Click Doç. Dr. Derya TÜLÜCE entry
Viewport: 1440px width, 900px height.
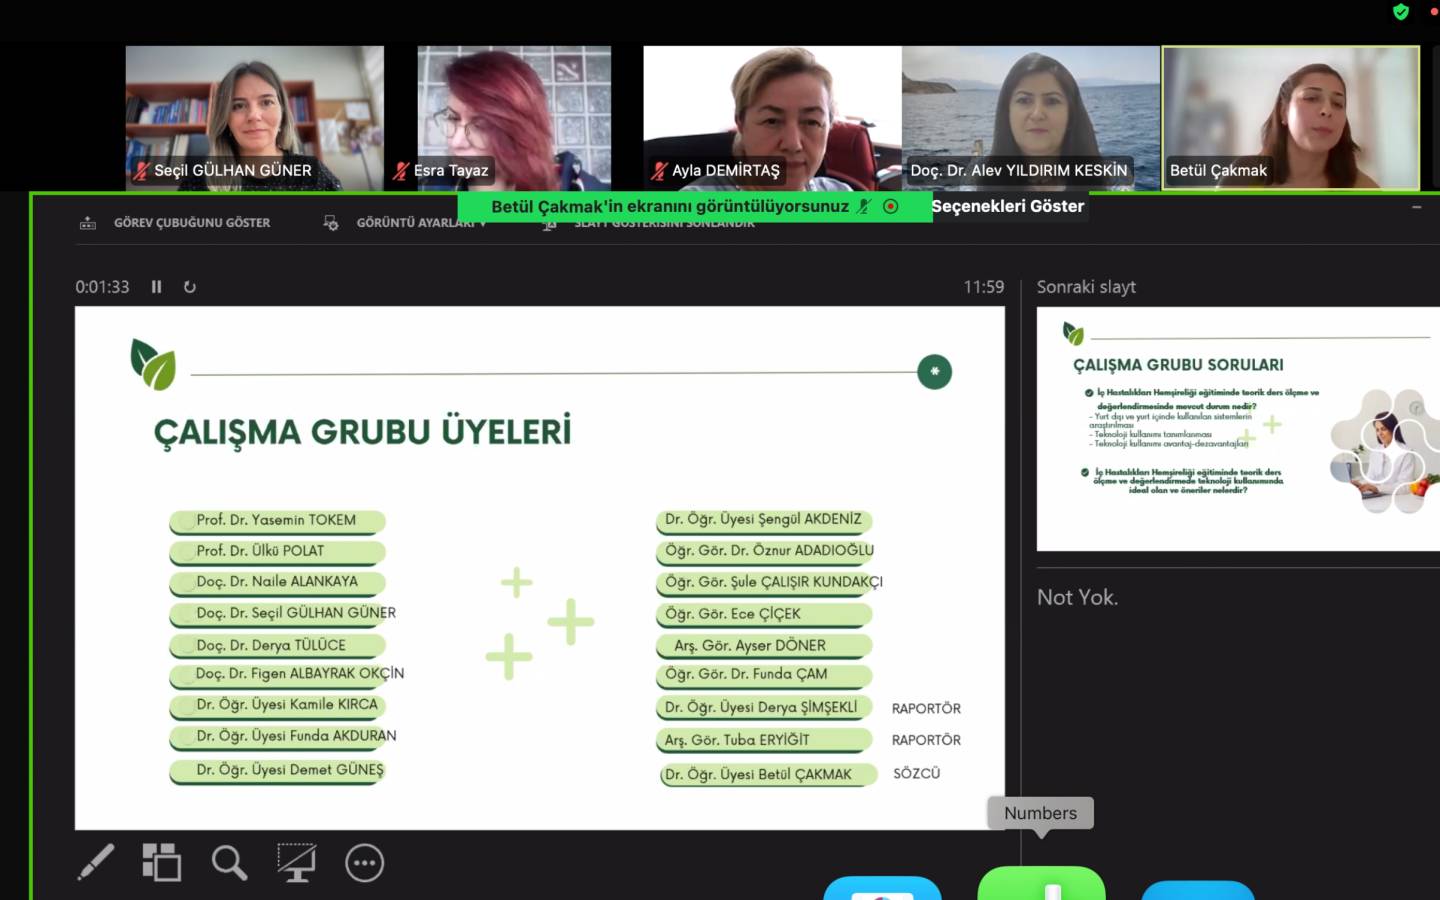tap(277, 646)
